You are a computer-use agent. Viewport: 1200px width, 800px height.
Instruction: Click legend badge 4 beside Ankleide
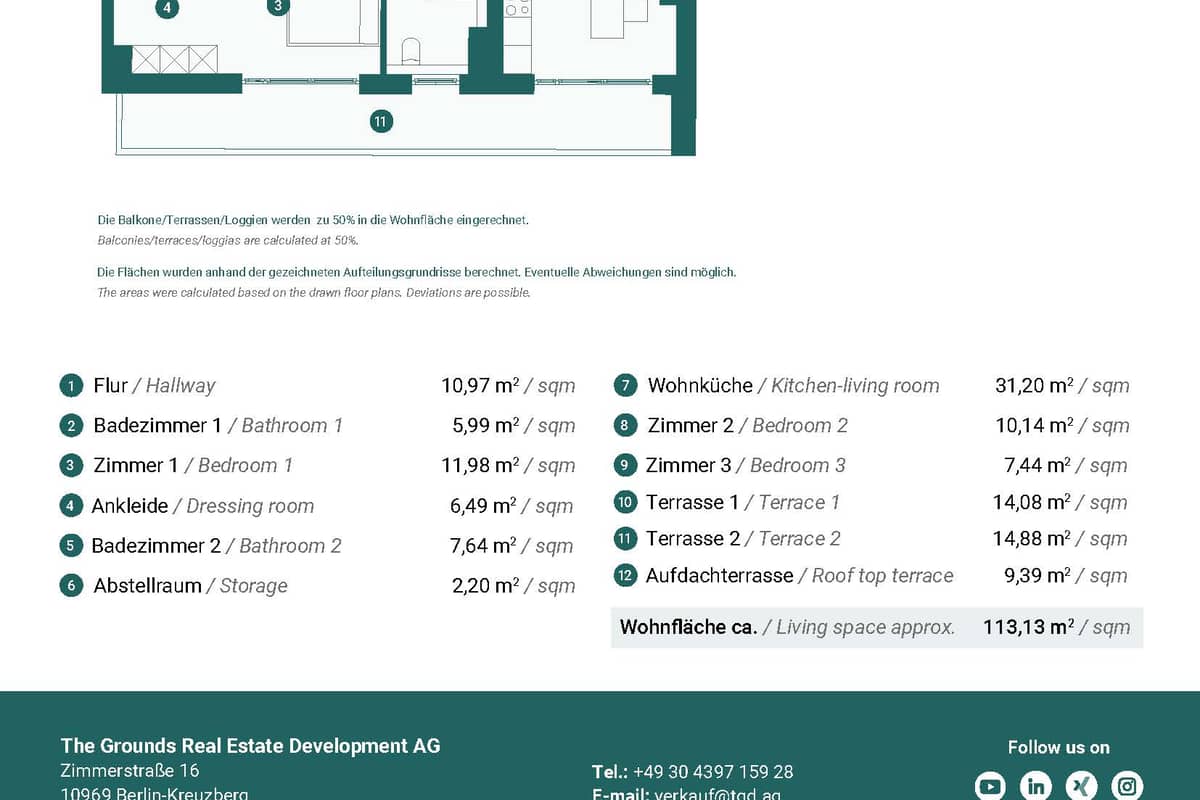pyautogui.click(x=71, y=506)
